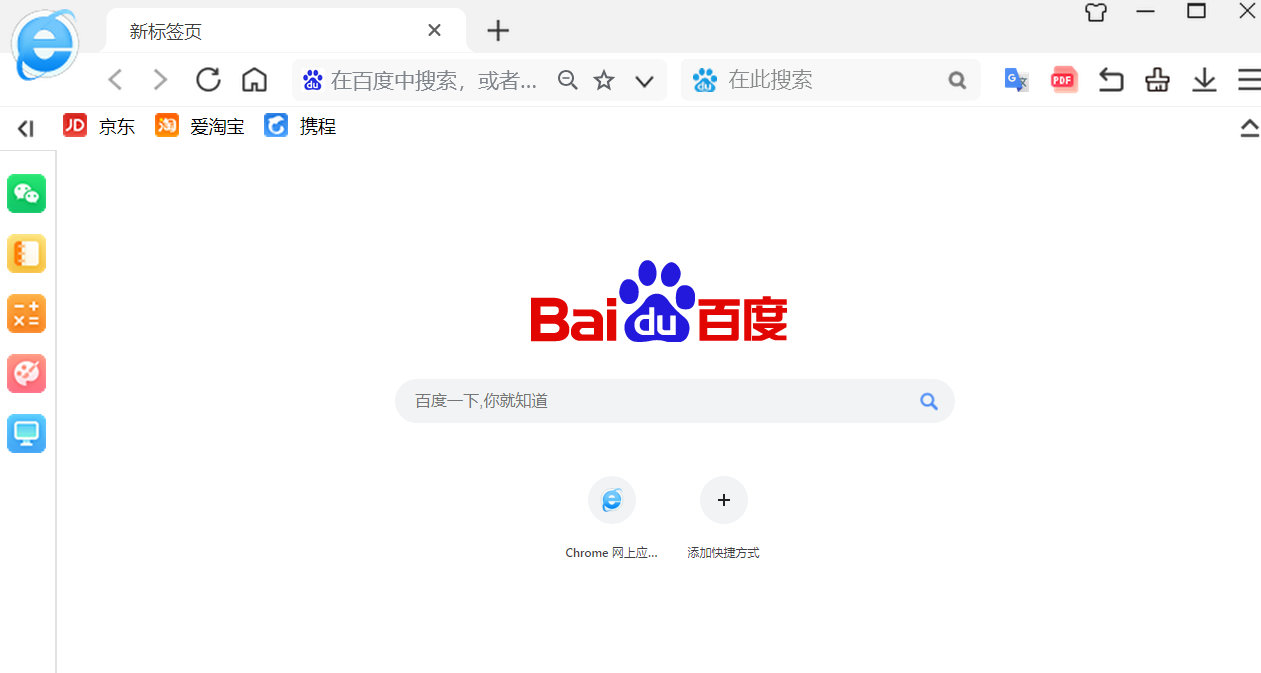Open the paint palette sidebar app
This screenshot has width=1261, height=673.
[27, 374]
